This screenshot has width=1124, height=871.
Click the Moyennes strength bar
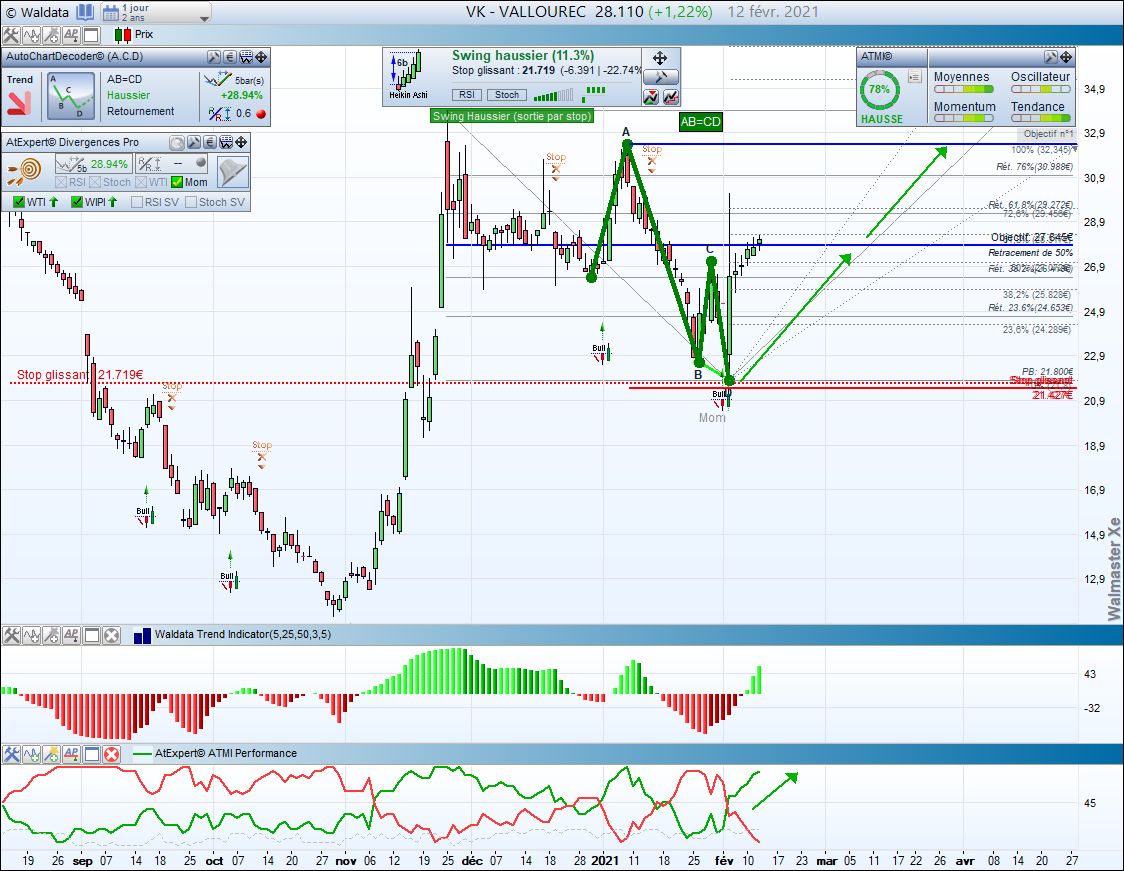(963, 90)
